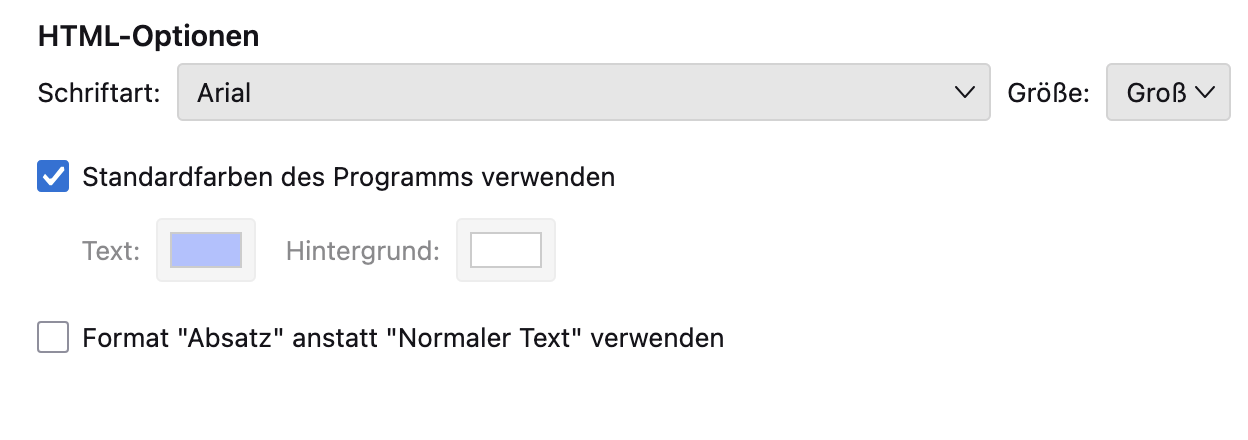The image size is (1248, 440).
Task: Click the greyed "Text:" label
Action: tap(111, 251)
